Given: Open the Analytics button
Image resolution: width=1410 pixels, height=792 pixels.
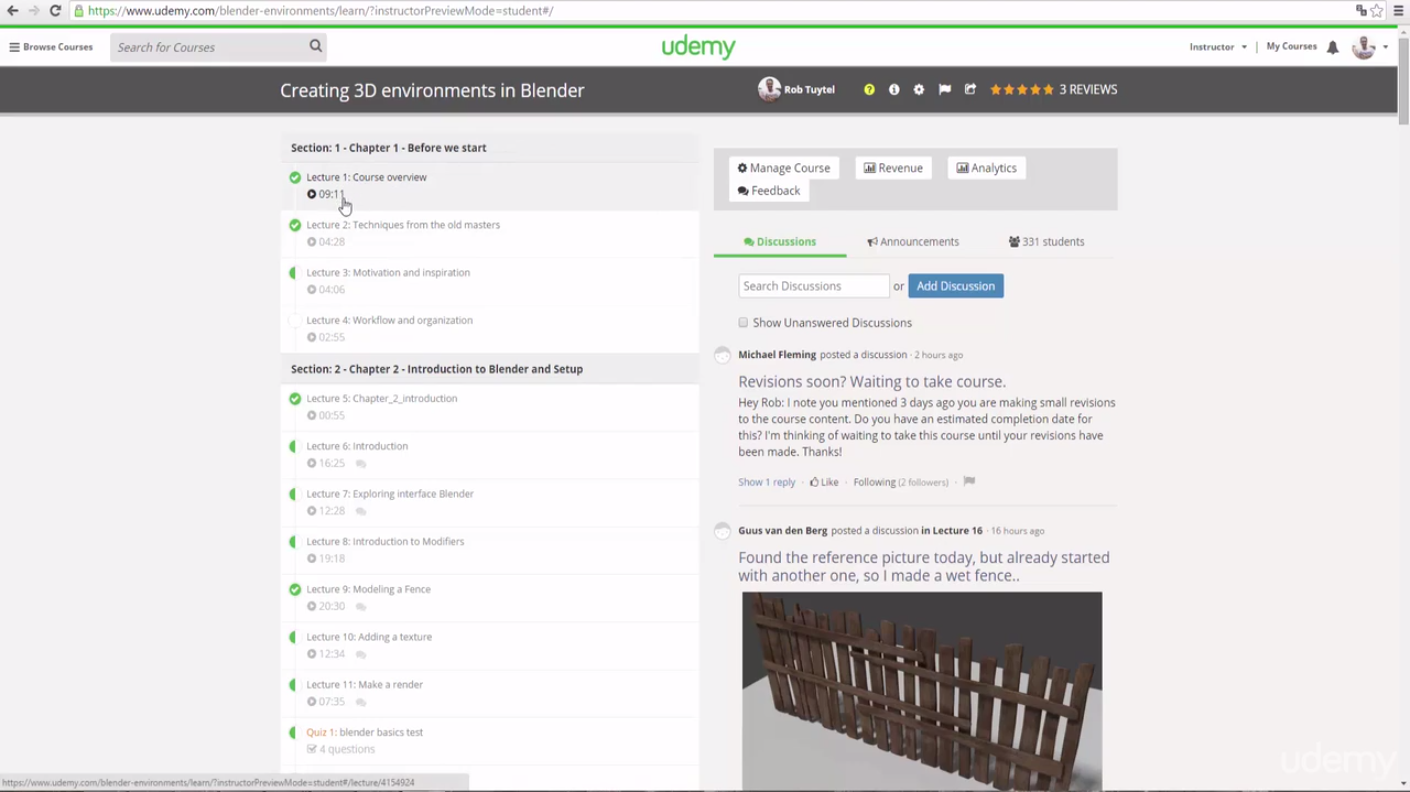Looking at the screenshot, I should tap(986, 168).
